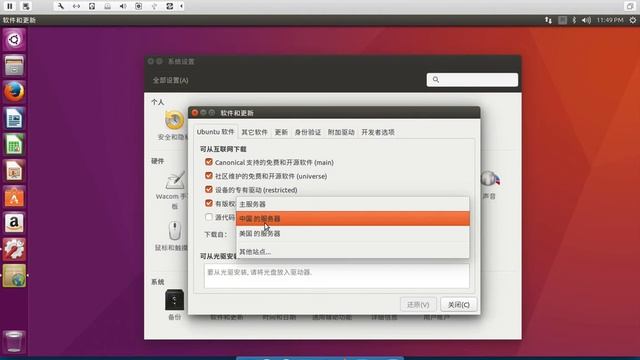This screenshot has height=360, width=640.
Task: Open the Files manager in launcher
Action: pyautogui.click(x=14, y=66)
